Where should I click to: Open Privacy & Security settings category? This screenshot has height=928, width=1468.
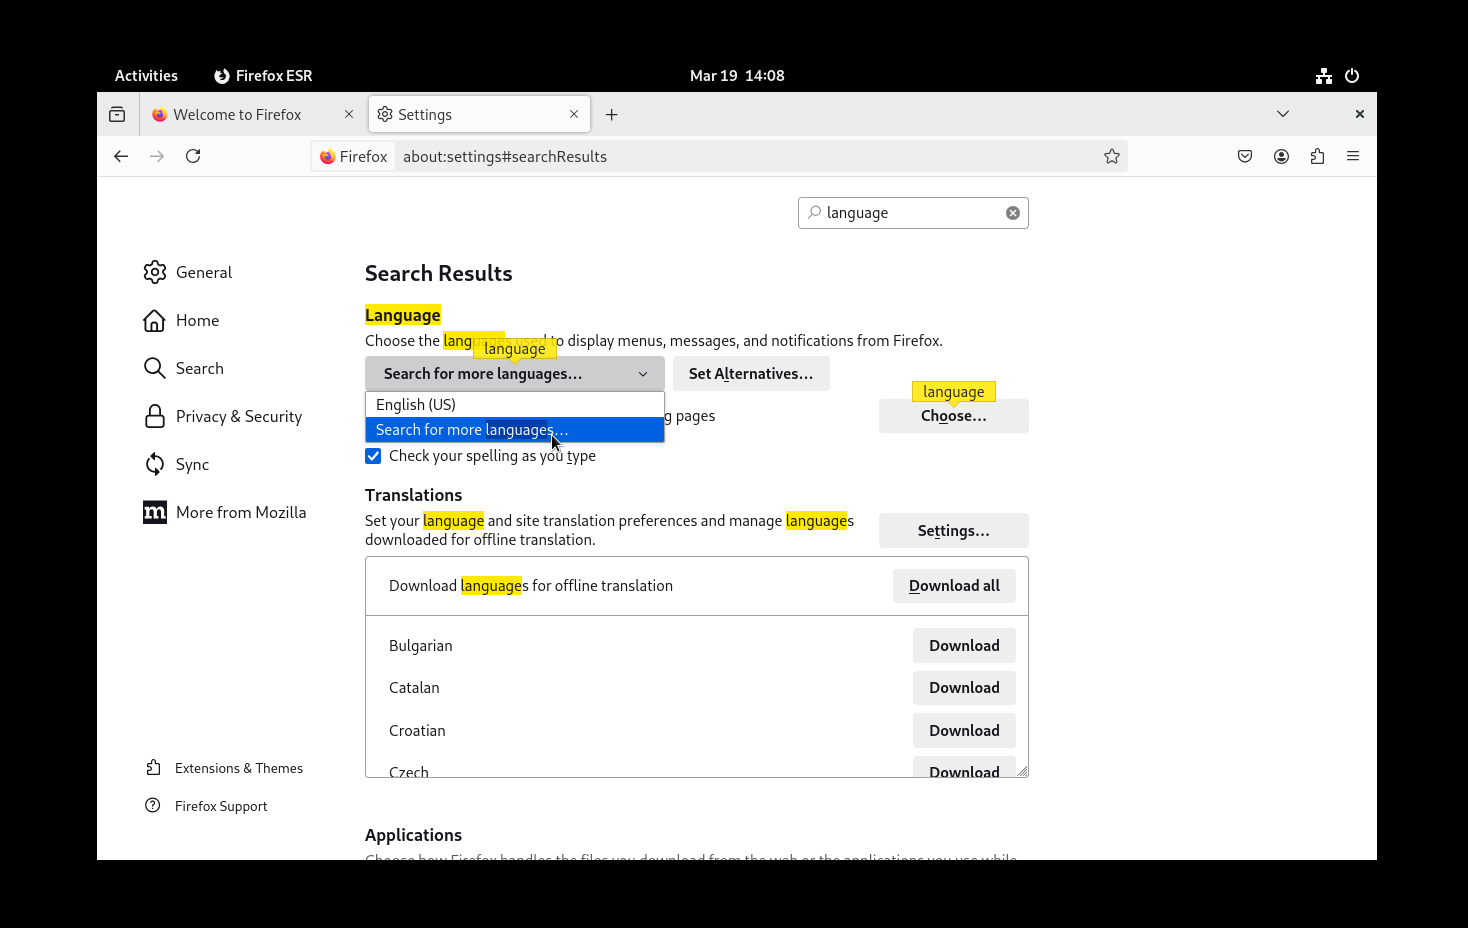(238, 416)
